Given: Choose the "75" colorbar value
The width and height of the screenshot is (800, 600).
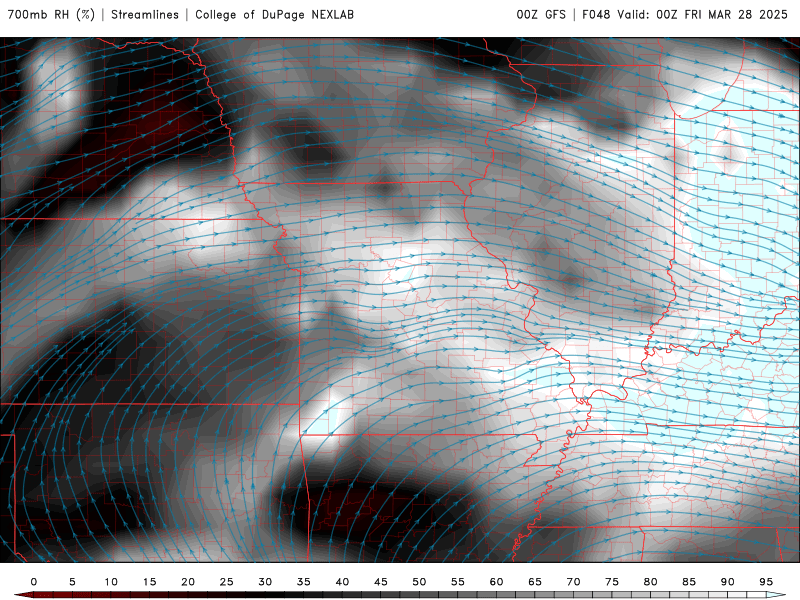Looking at the screenshot, I should [x=612, y=582].
